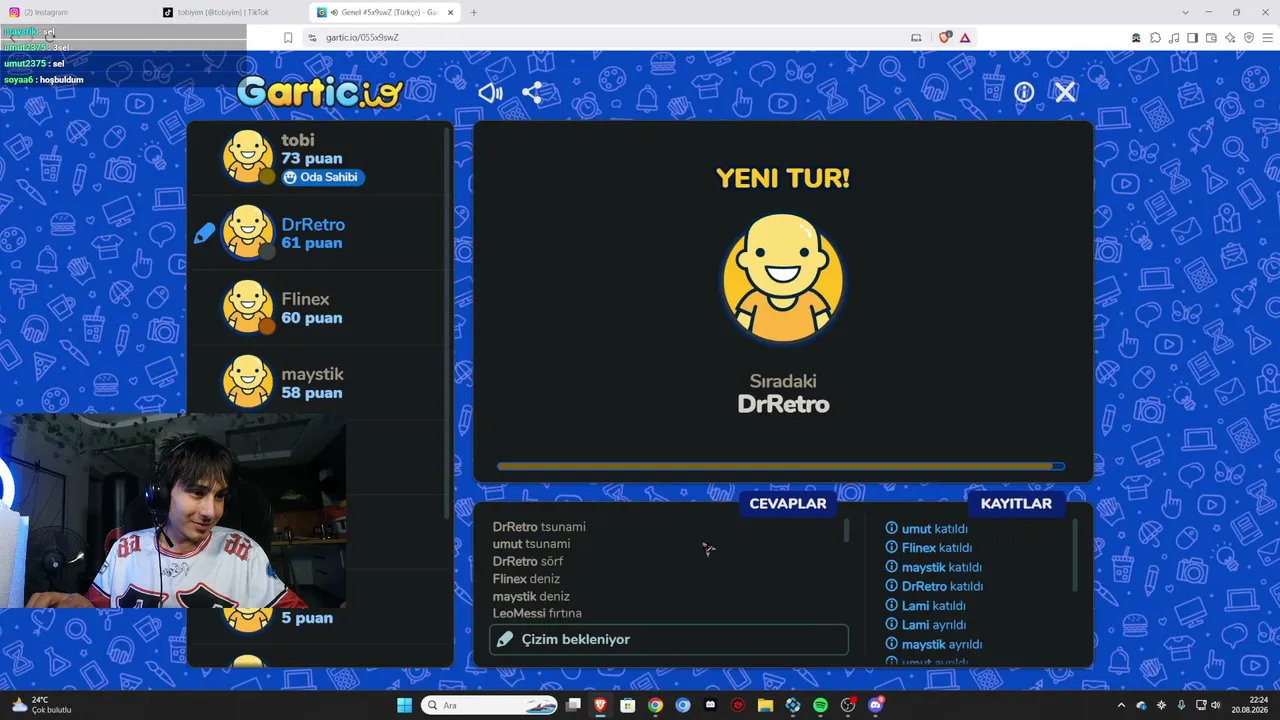This screenshot has height=720, width=1280.
Task: Click the site info icon before URL
Action: [x=312, y=37]
